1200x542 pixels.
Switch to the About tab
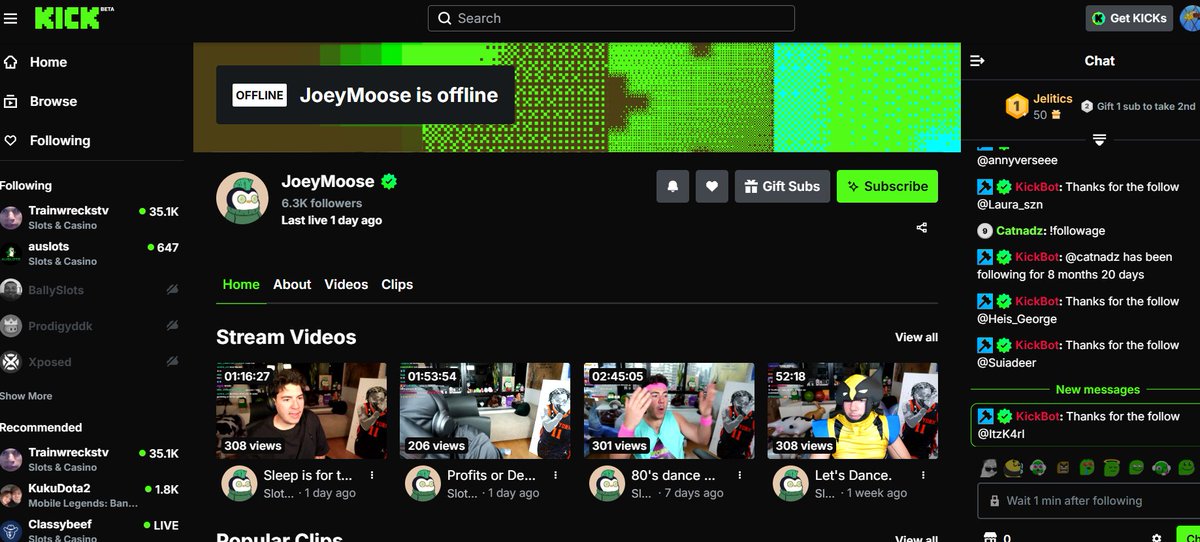pos(292,285)
